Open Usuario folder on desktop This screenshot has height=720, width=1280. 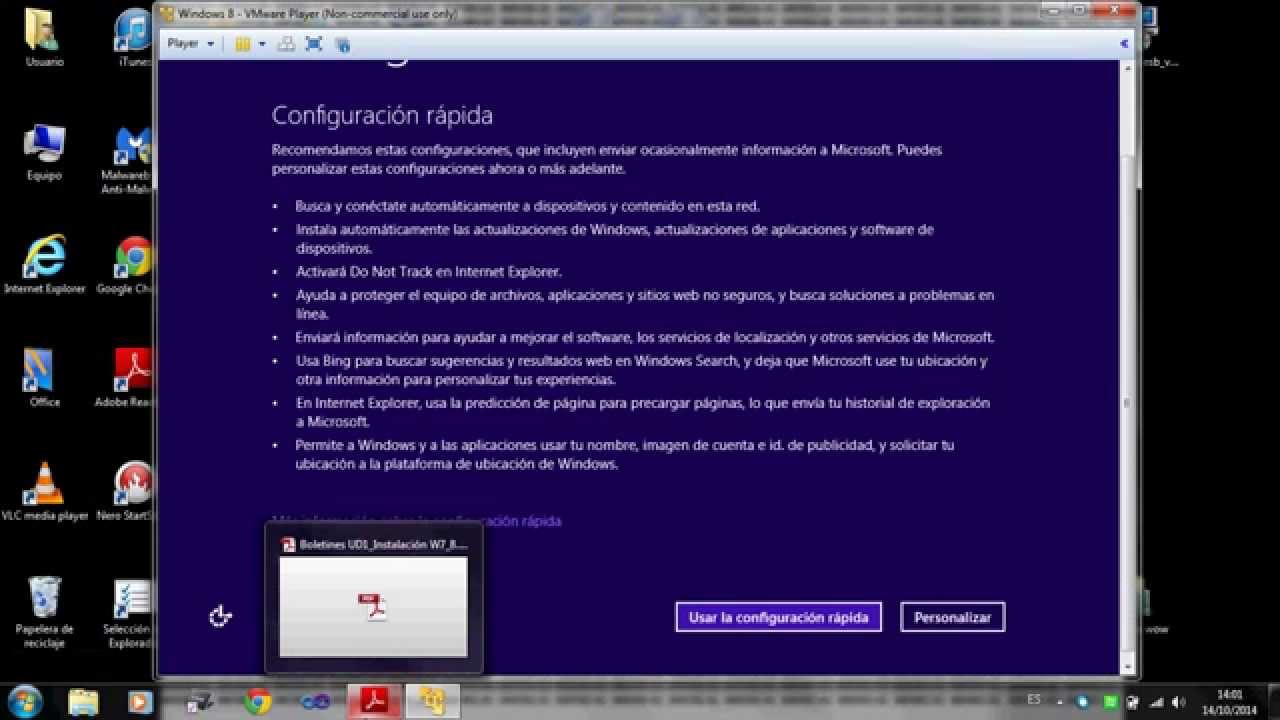click(x=44, y=38)
